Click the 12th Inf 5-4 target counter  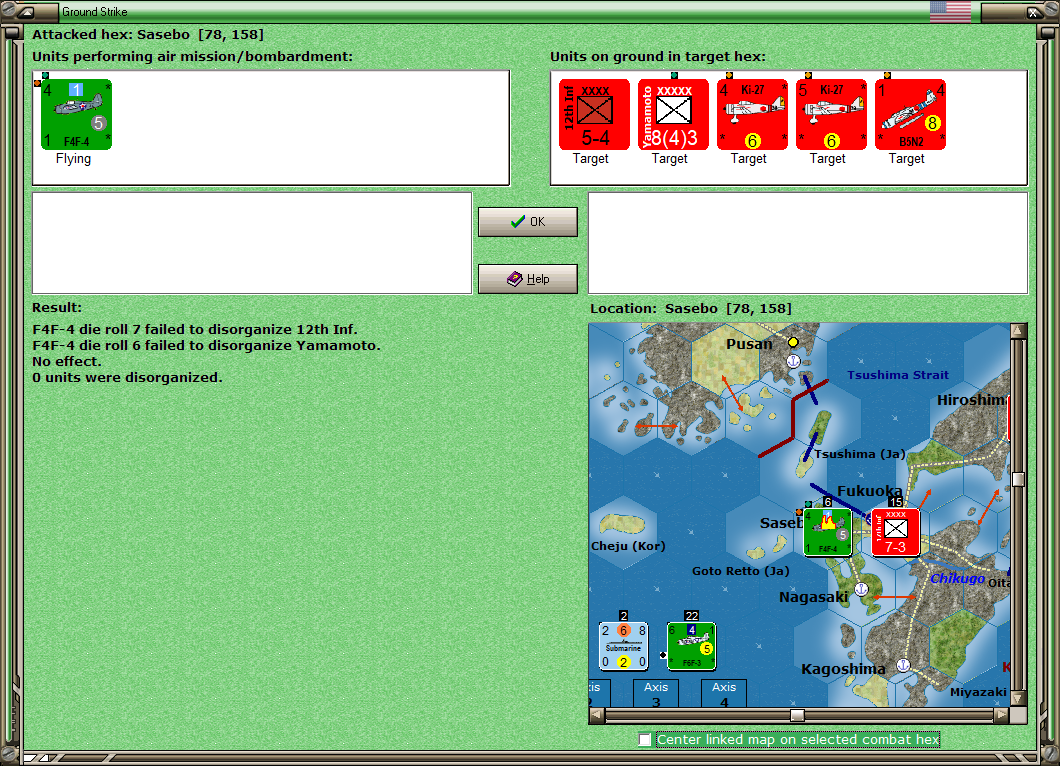click(594, 114)
